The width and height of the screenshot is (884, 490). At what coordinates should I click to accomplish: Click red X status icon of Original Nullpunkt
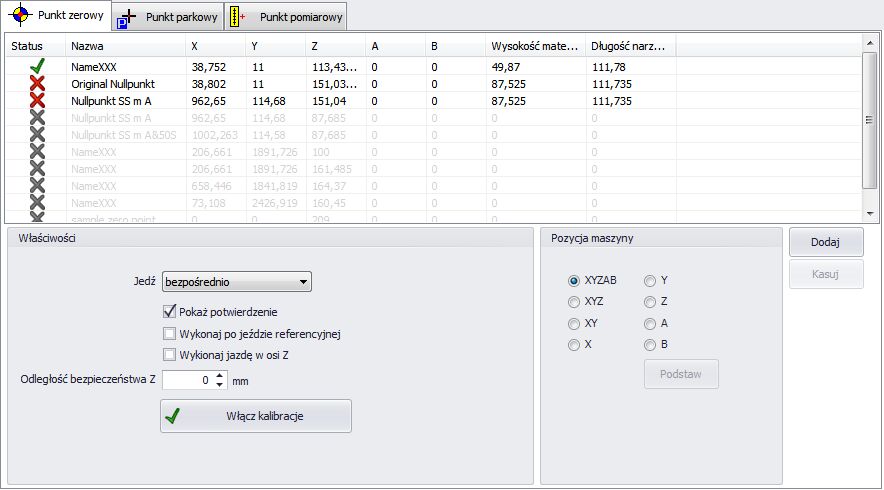coord(37,84)
